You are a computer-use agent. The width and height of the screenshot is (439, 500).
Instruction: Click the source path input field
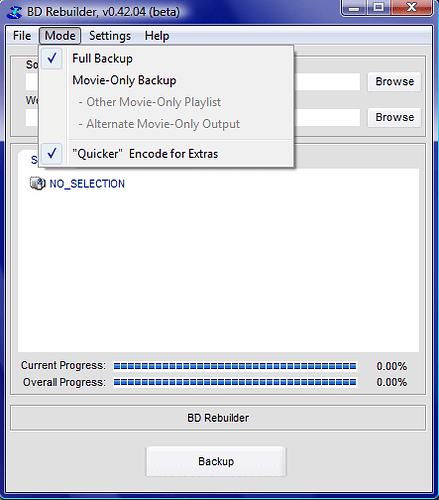coord(327,82)
